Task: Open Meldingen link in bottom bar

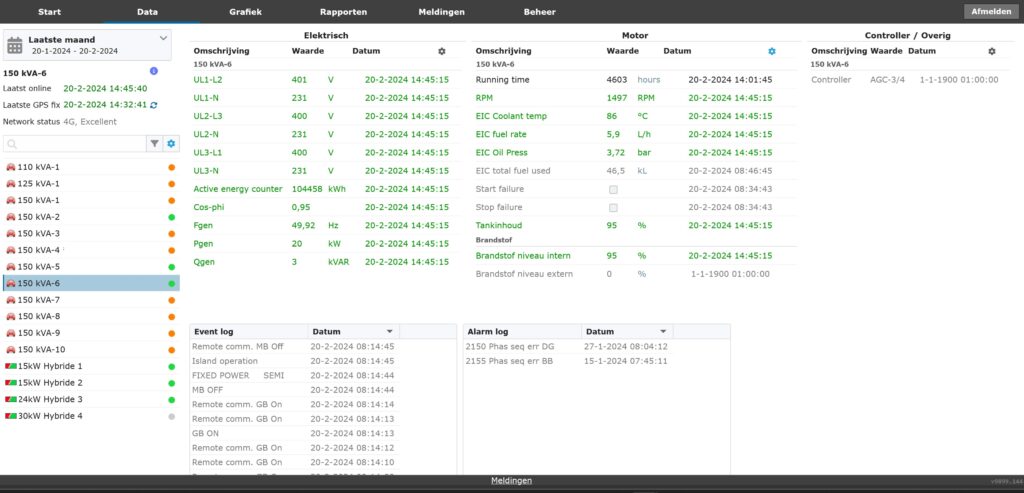Action: 511,481
